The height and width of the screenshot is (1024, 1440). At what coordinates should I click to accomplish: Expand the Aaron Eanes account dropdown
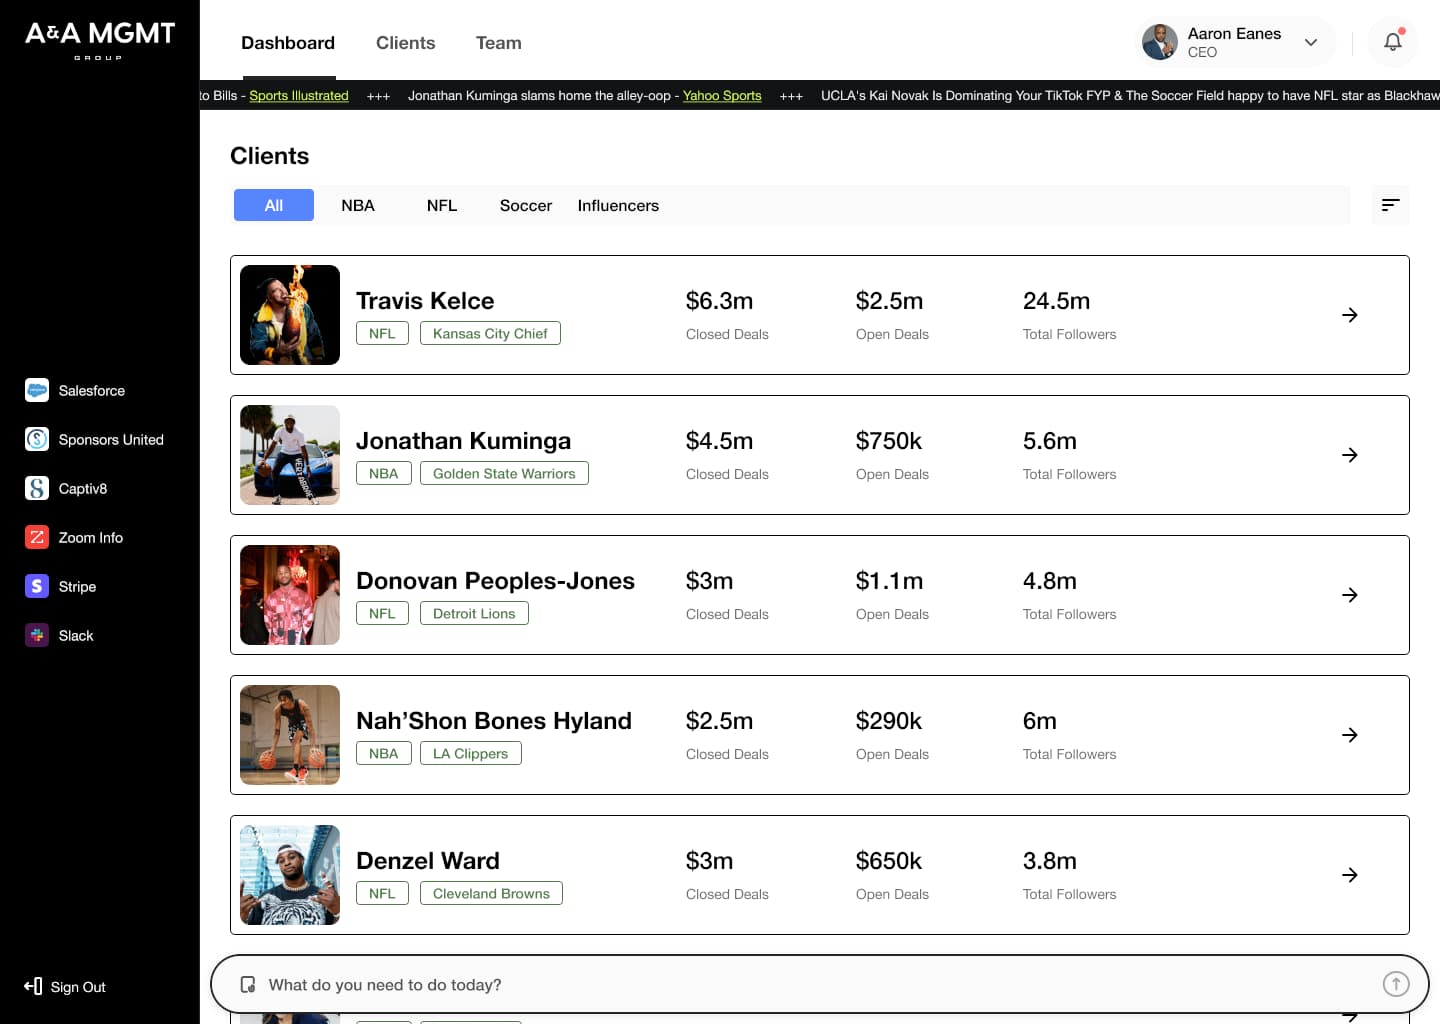[x=1311, y=42]
